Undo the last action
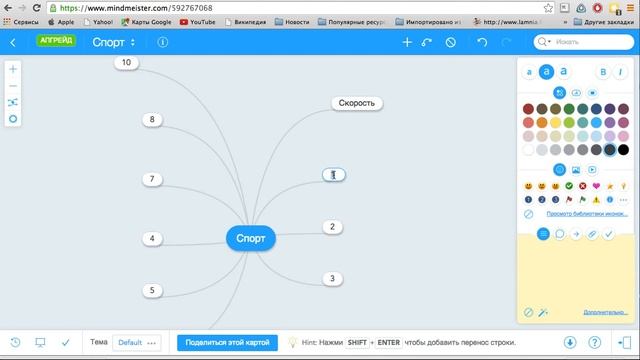Viewport: 640px width, 360px height. pos(482,42)
